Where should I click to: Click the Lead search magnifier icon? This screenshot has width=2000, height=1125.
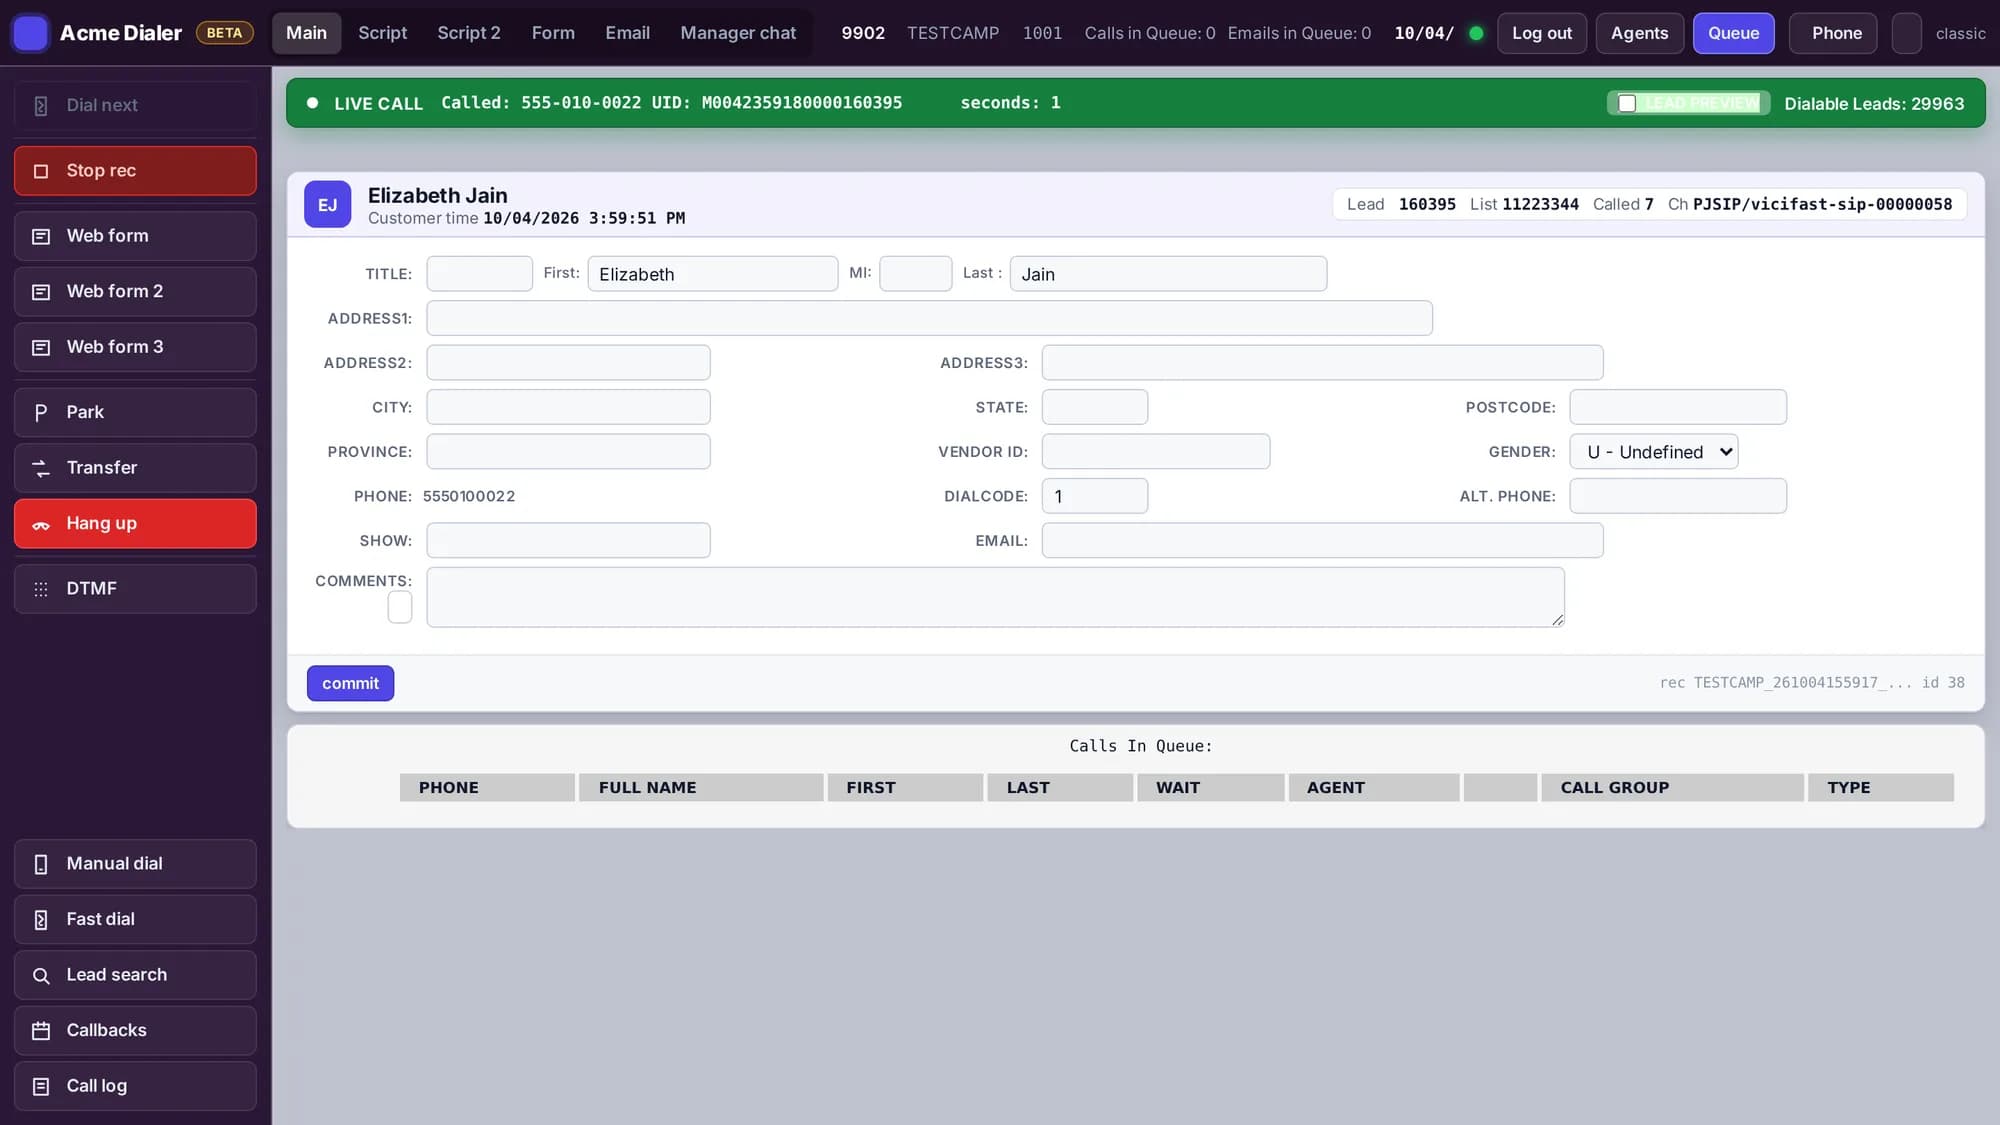(x=41, y=975)
